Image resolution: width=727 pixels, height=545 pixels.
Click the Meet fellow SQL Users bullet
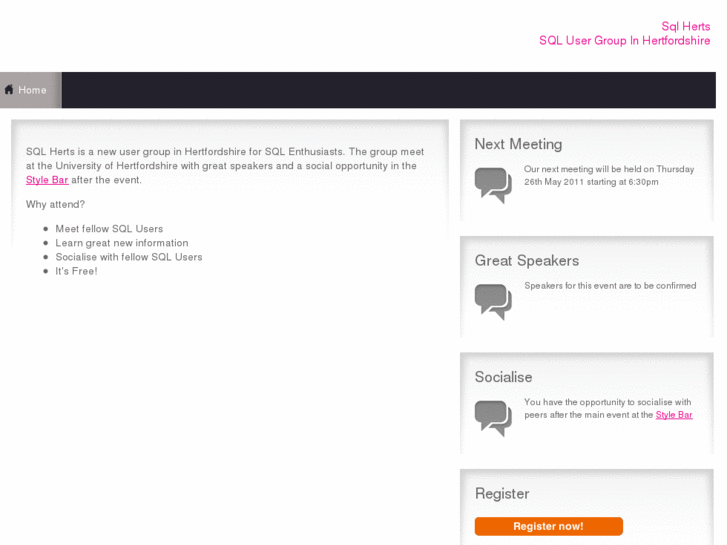109,229
